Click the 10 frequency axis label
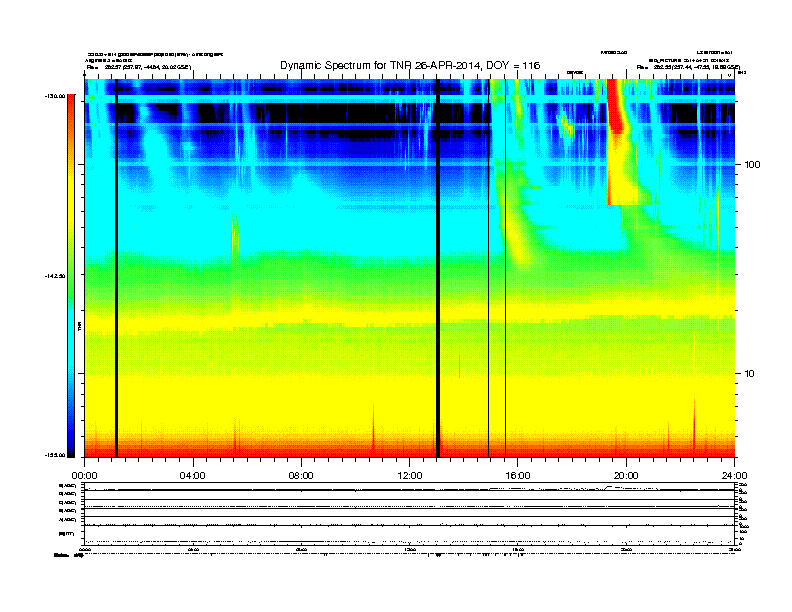Screen dimensions: 792x612 point(750,374)
